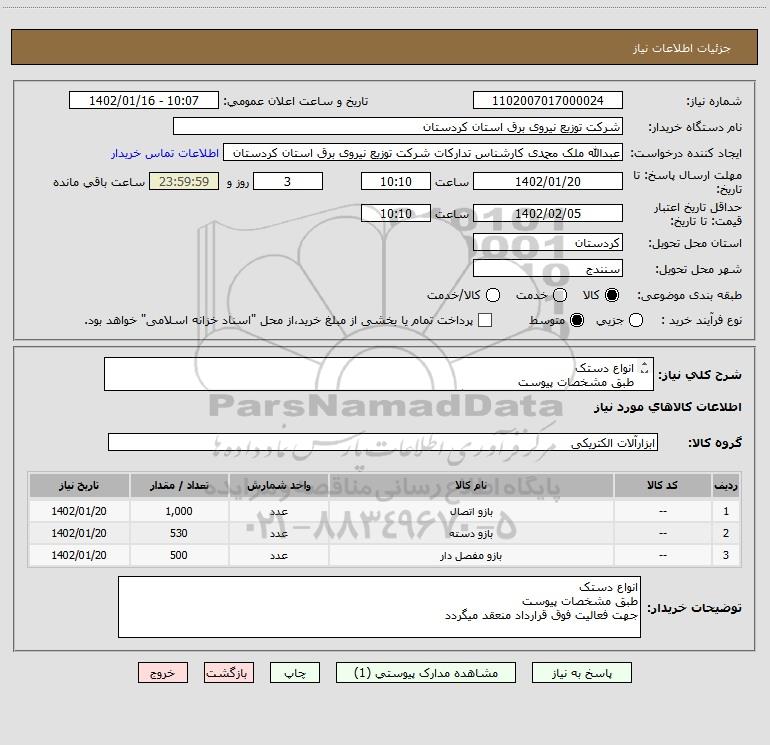Click the remaining days field showing 3
Screen dimensions: 770x745
(288, 181)
